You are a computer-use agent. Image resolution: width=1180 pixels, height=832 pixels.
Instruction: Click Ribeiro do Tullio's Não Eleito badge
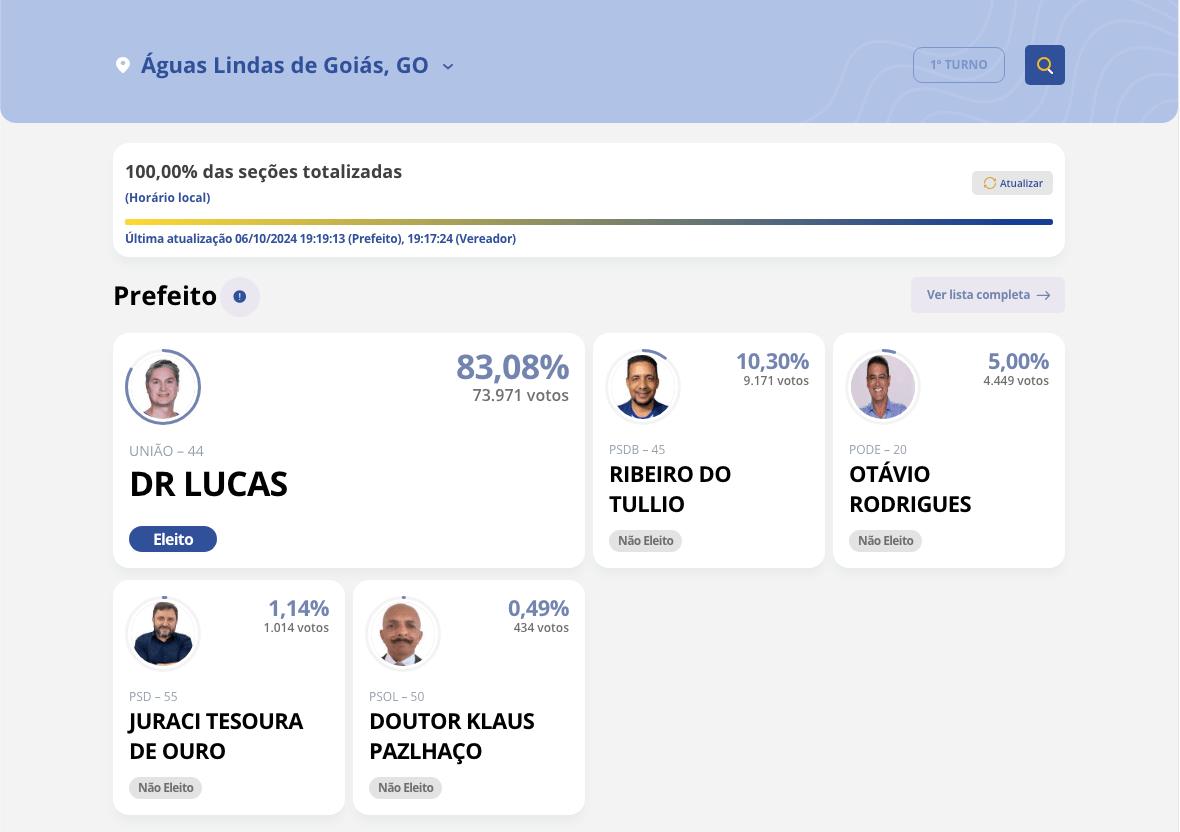646,541
